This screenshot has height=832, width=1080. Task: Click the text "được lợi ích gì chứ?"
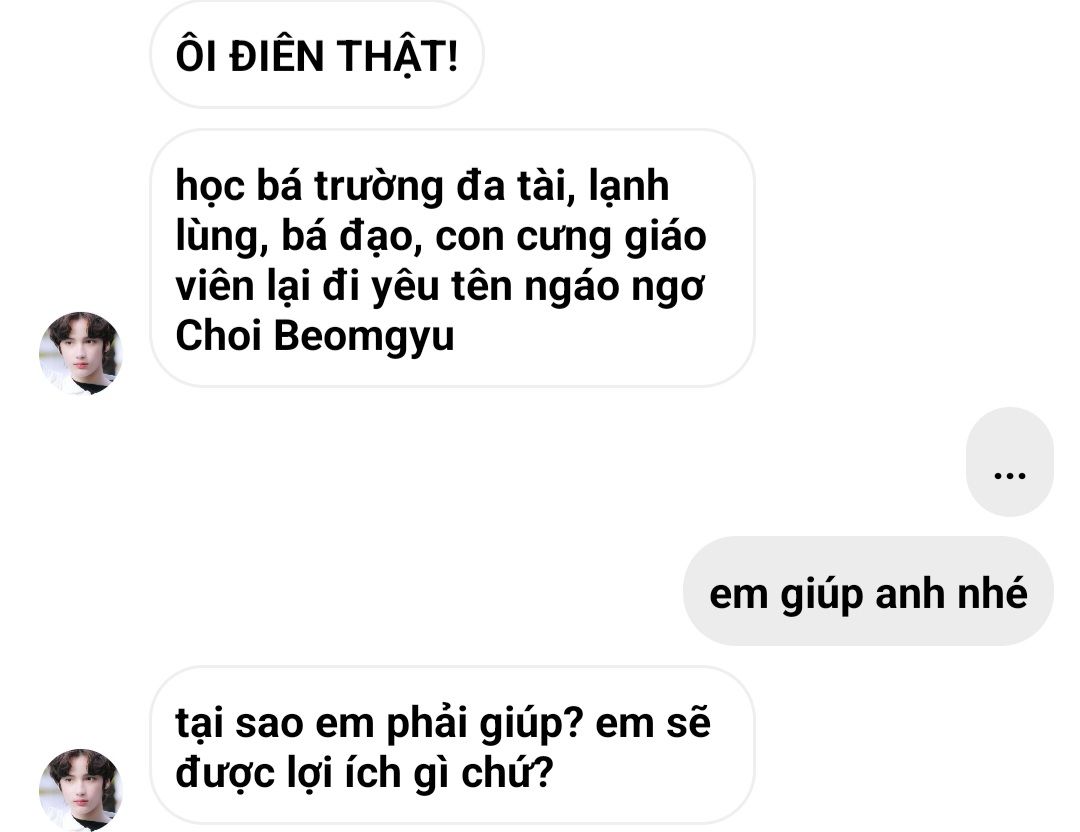coord(364,773)
